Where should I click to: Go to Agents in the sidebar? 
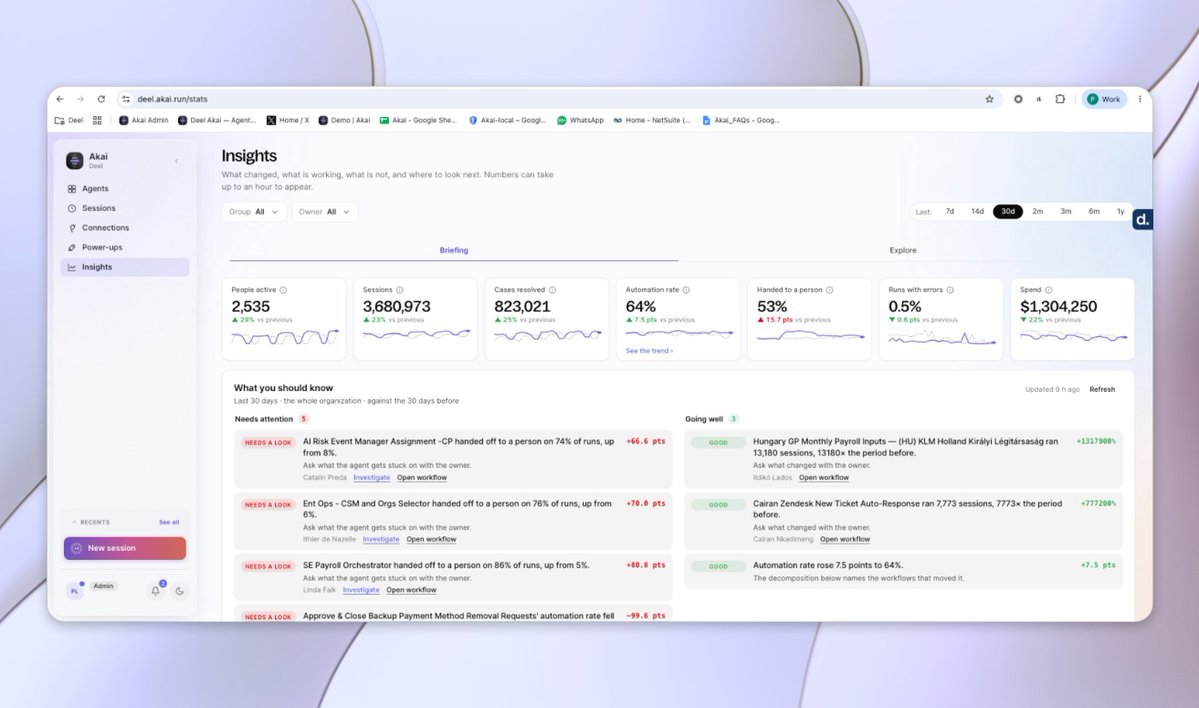pos(125,188)
